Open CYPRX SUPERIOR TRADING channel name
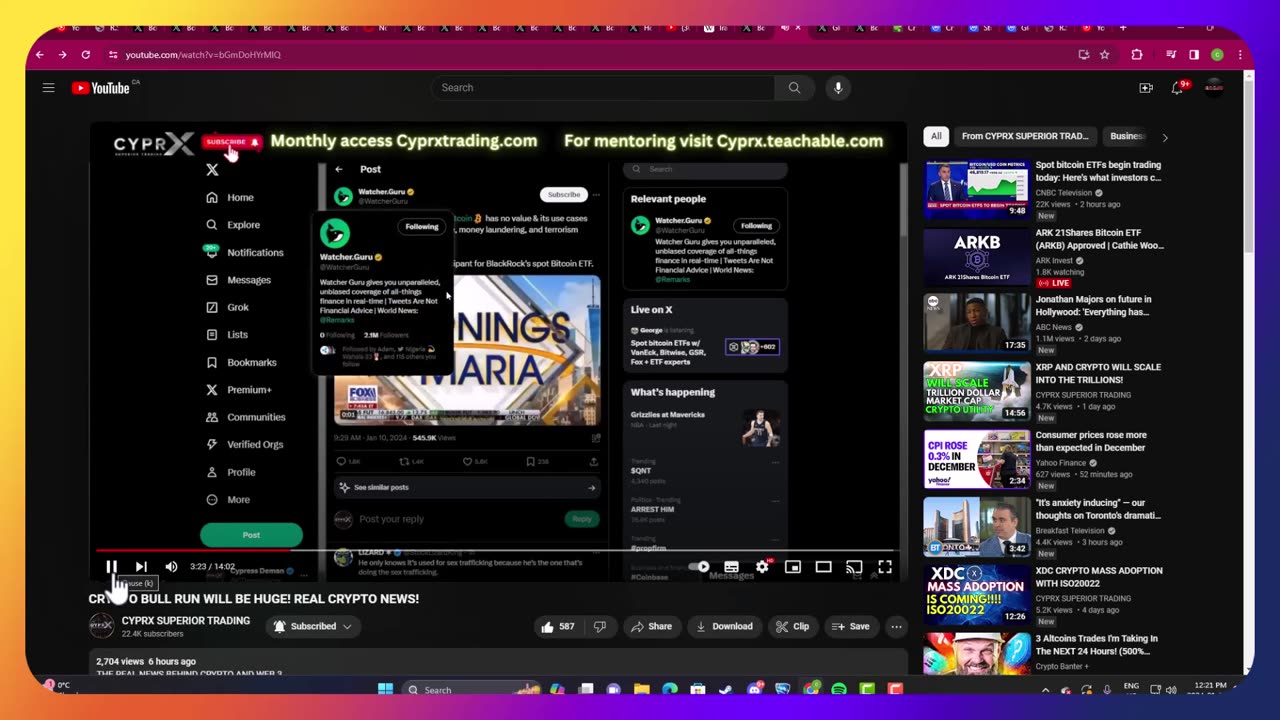This screenshot has height=720, width=1280. click(186, 621)
